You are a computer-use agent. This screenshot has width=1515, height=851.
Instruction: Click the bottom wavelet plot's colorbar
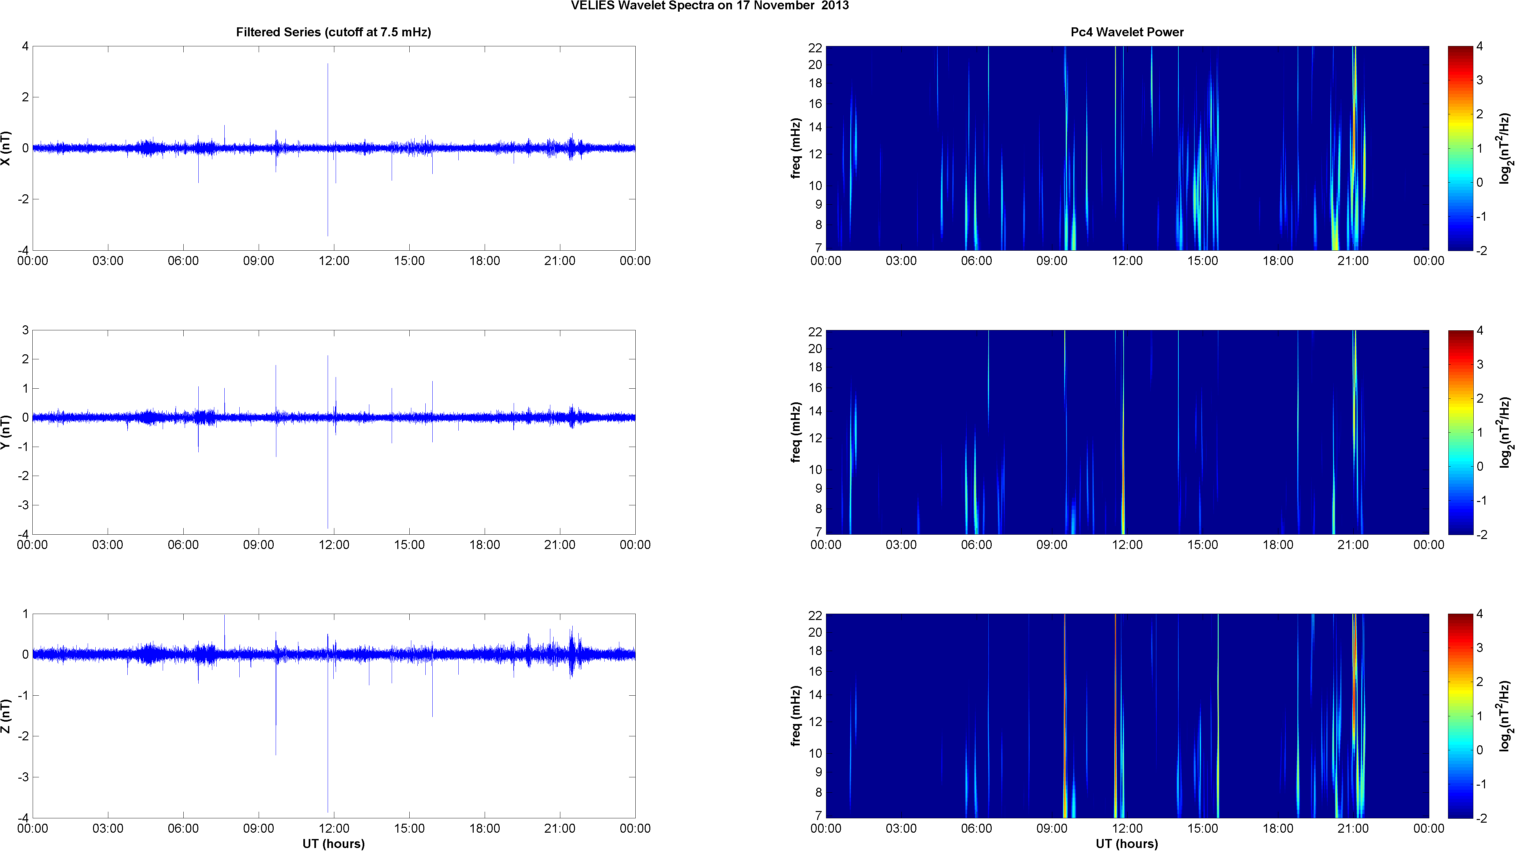point(1460,716)
